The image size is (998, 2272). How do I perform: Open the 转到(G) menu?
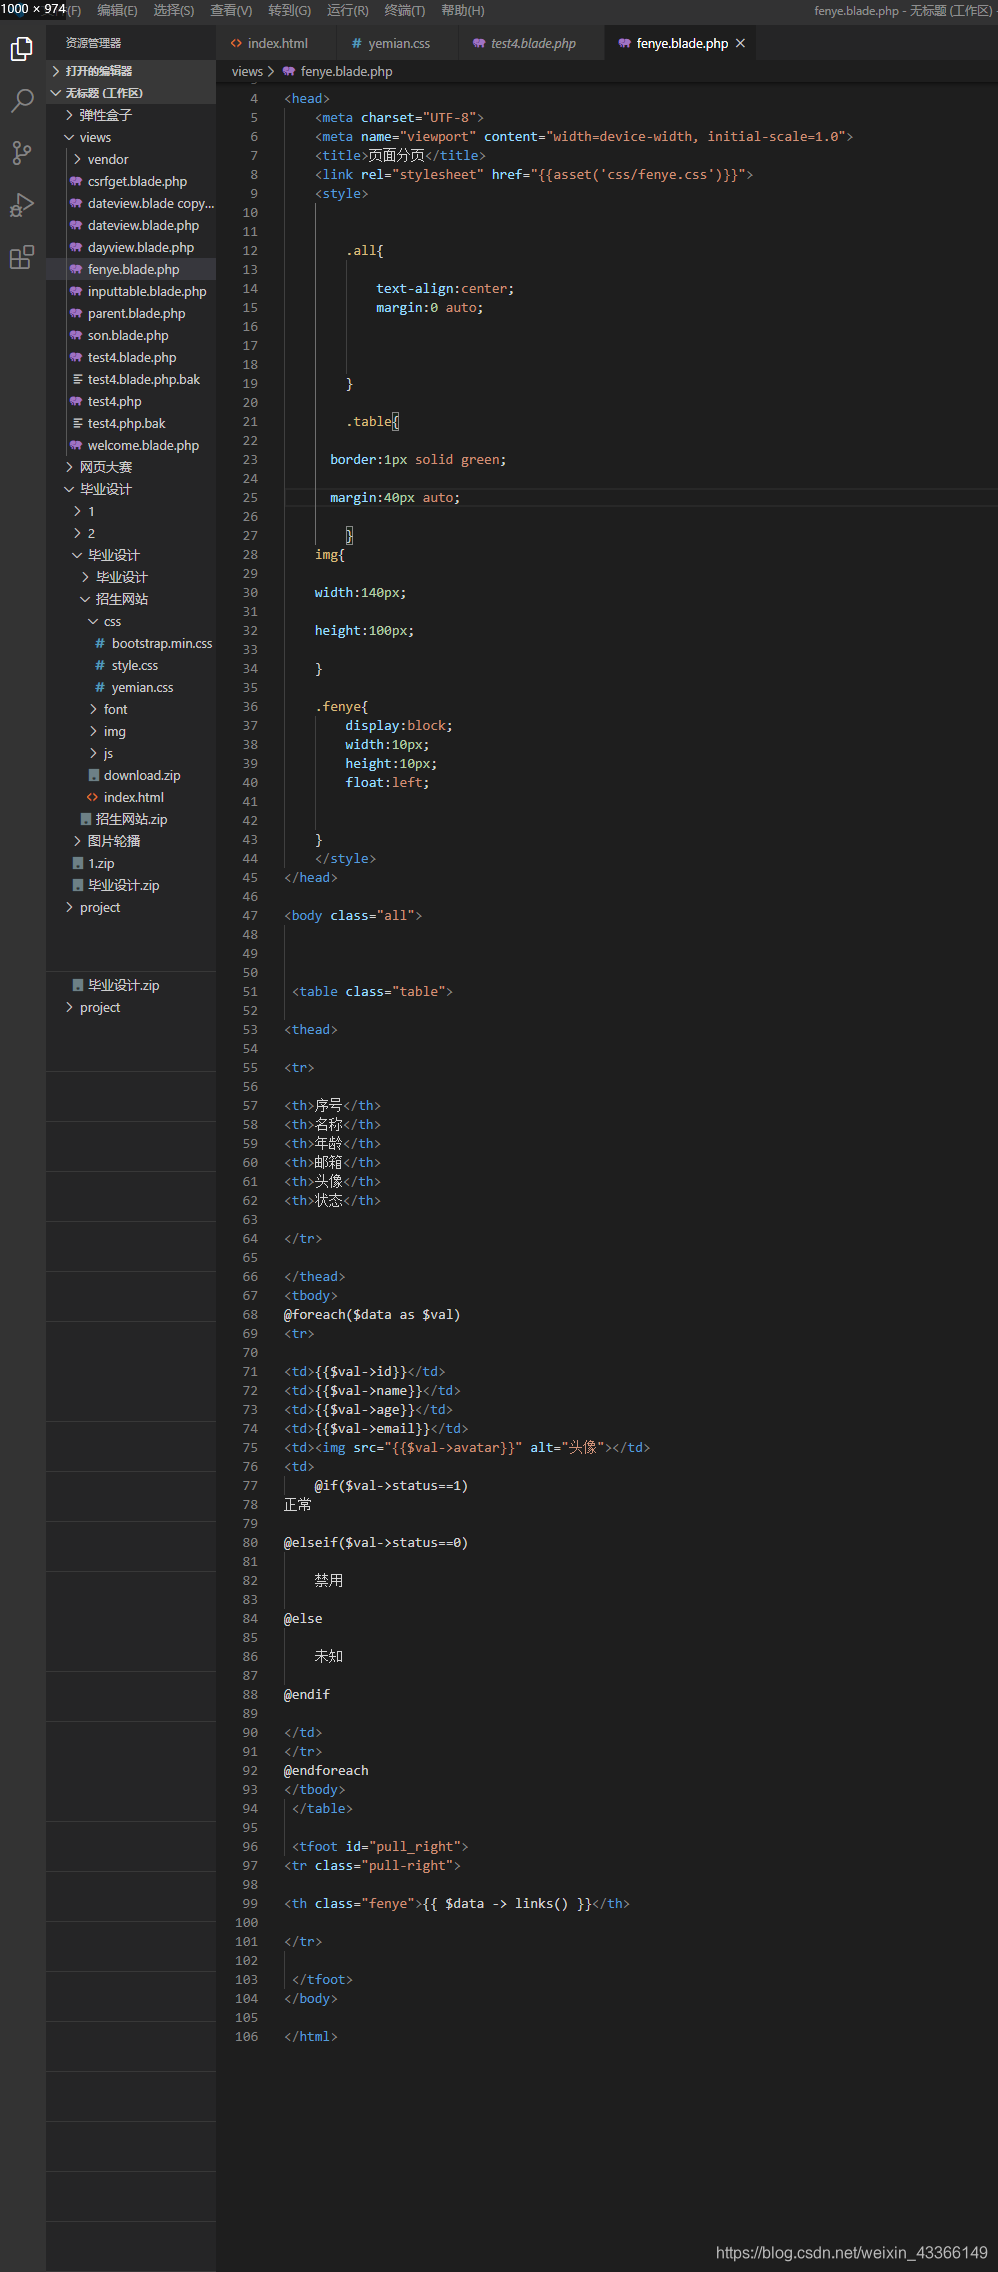290,10
